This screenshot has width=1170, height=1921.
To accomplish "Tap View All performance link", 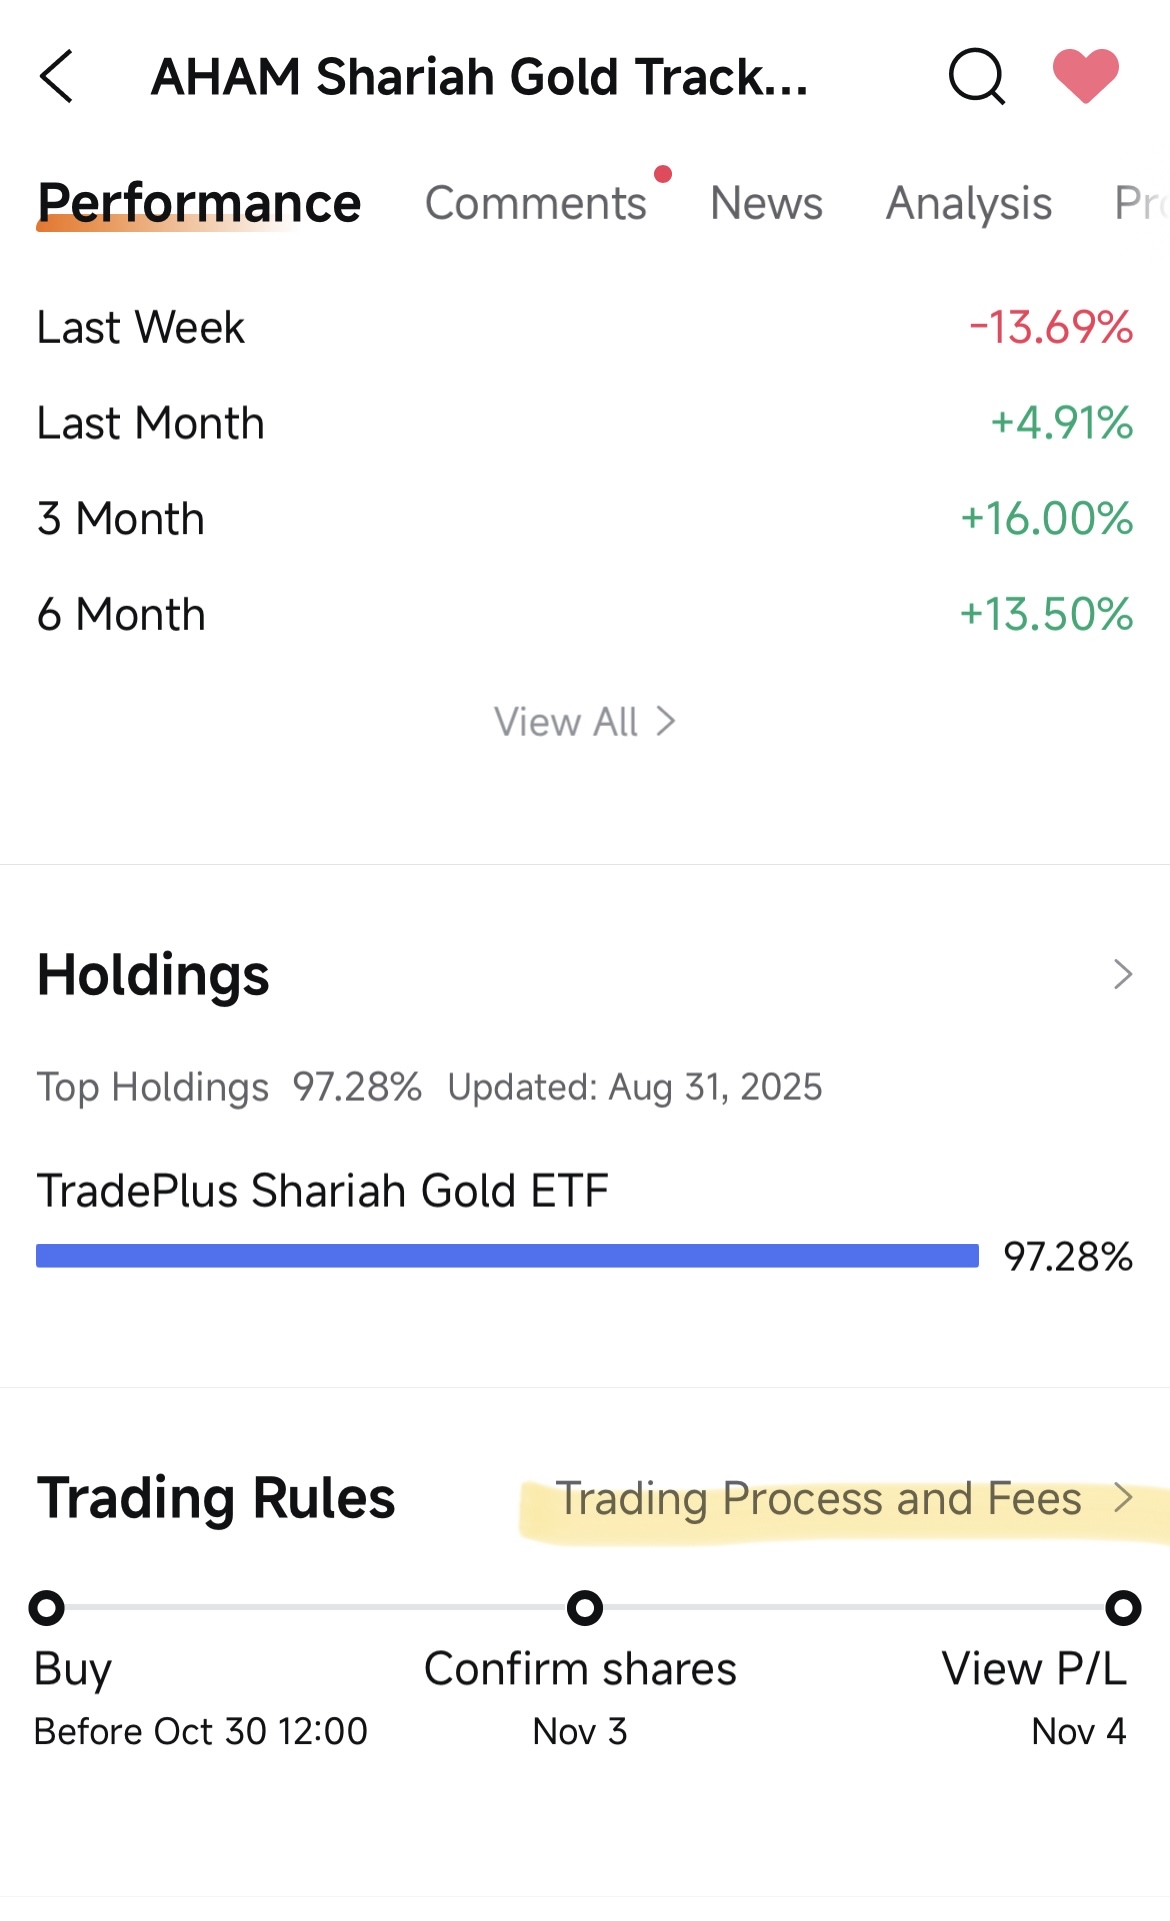I will (585, 722).
